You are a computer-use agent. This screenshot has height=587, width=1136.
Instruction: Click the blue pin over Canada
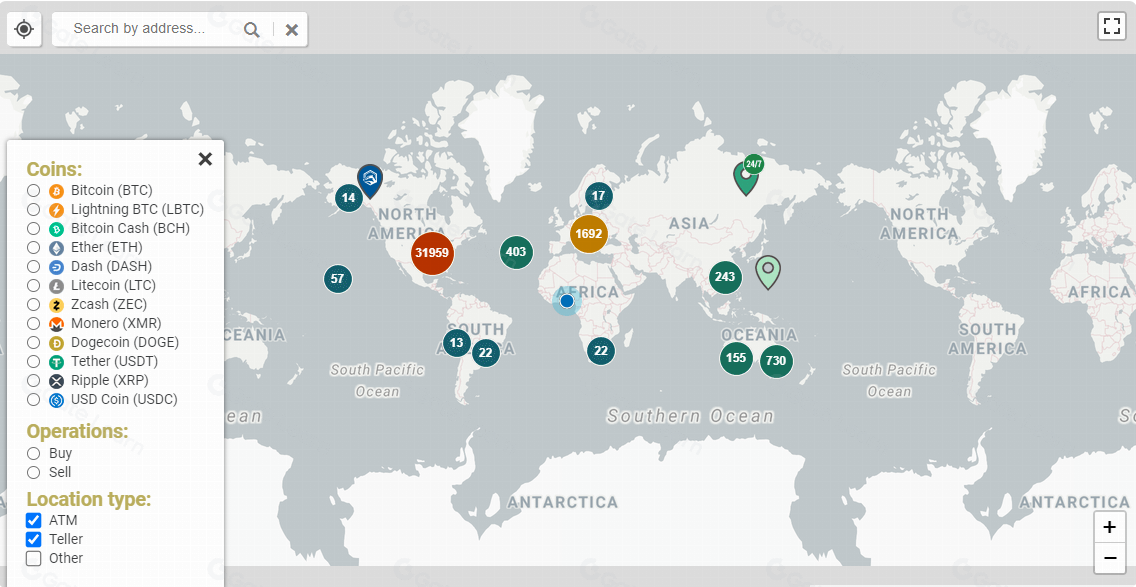[x=370, y=180]
